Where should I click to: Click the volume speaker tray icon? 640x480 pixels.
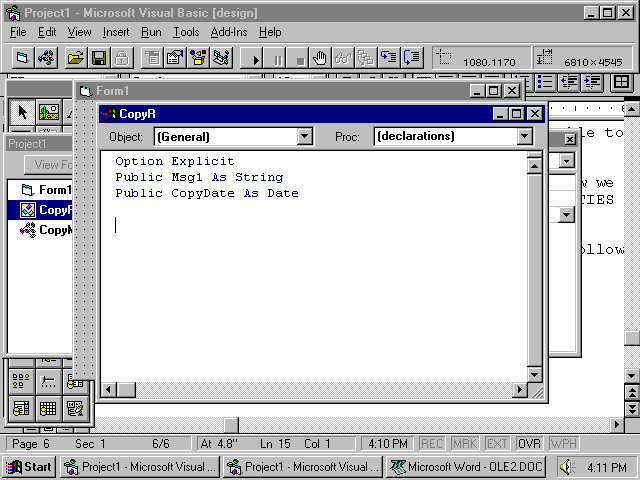click(x=567, y=467)
